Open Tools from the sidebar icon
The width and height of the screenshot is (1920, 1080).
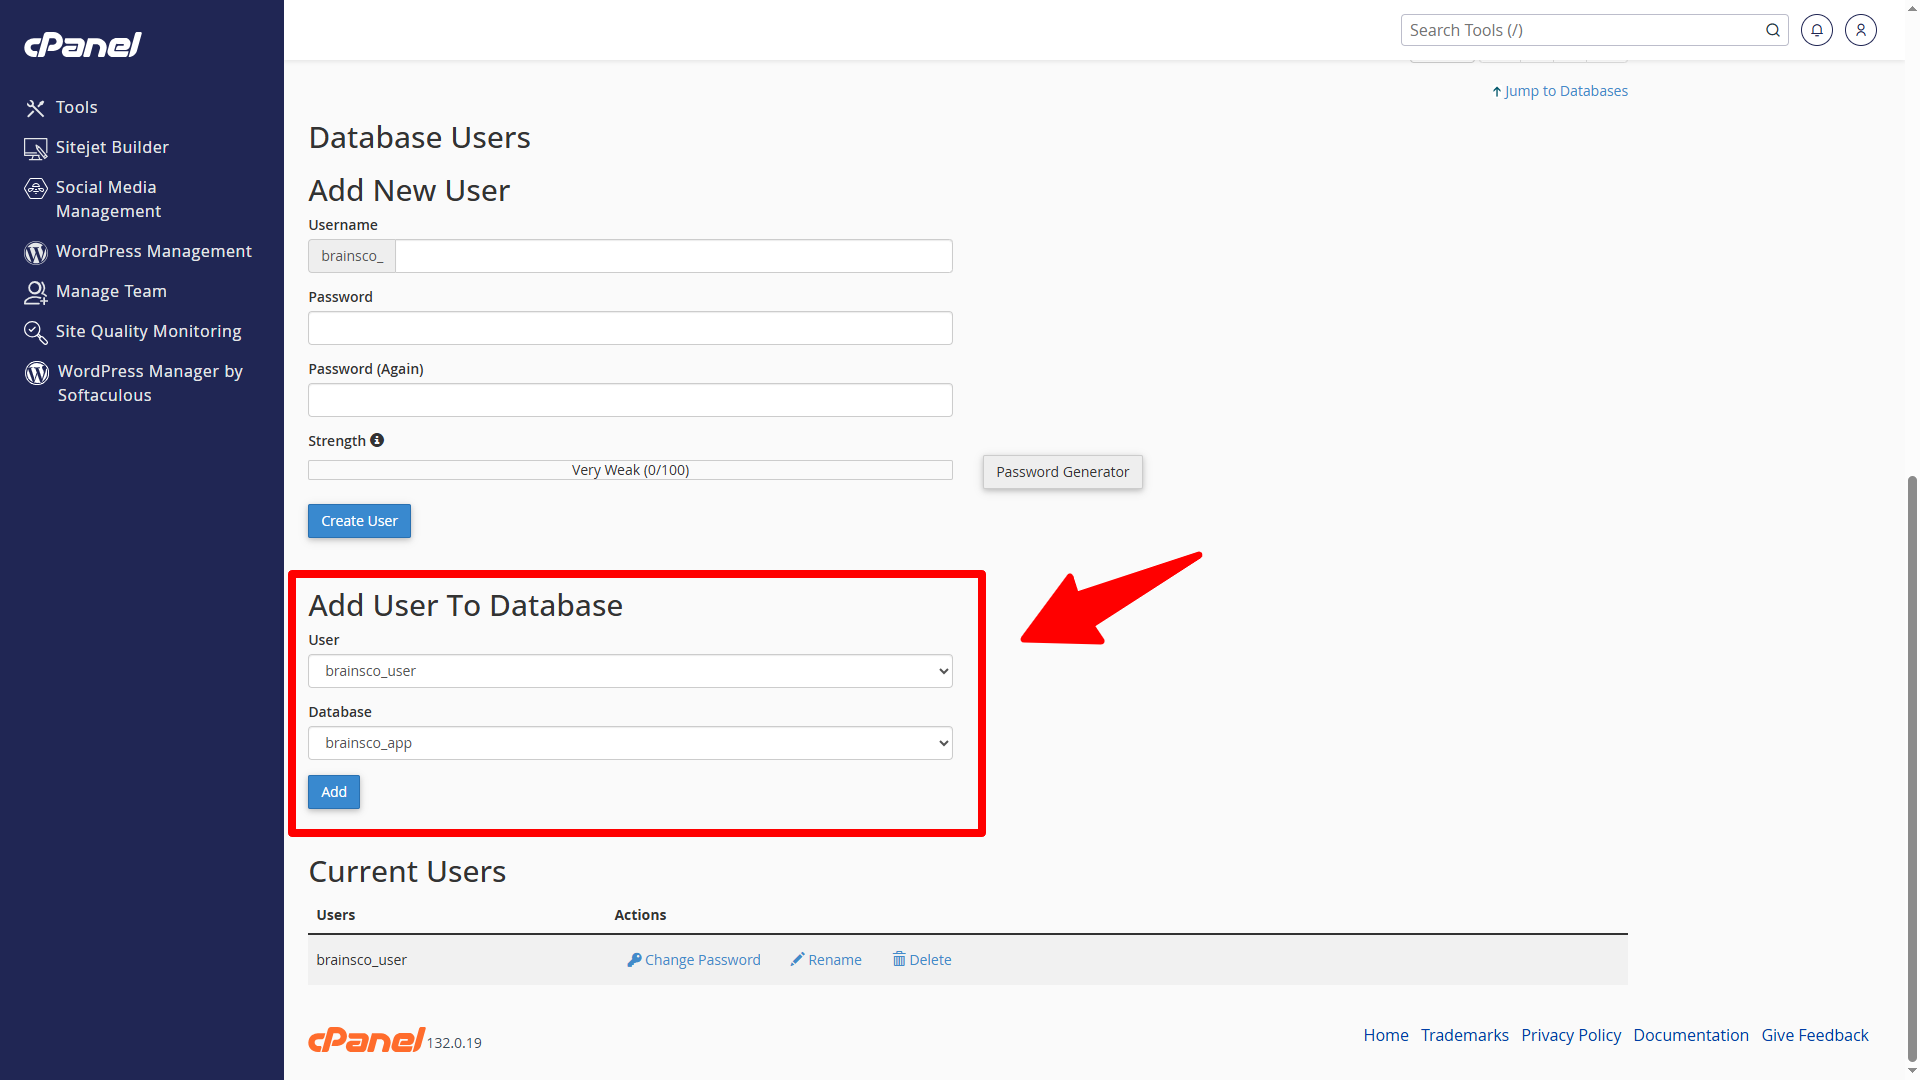point(36,108)
